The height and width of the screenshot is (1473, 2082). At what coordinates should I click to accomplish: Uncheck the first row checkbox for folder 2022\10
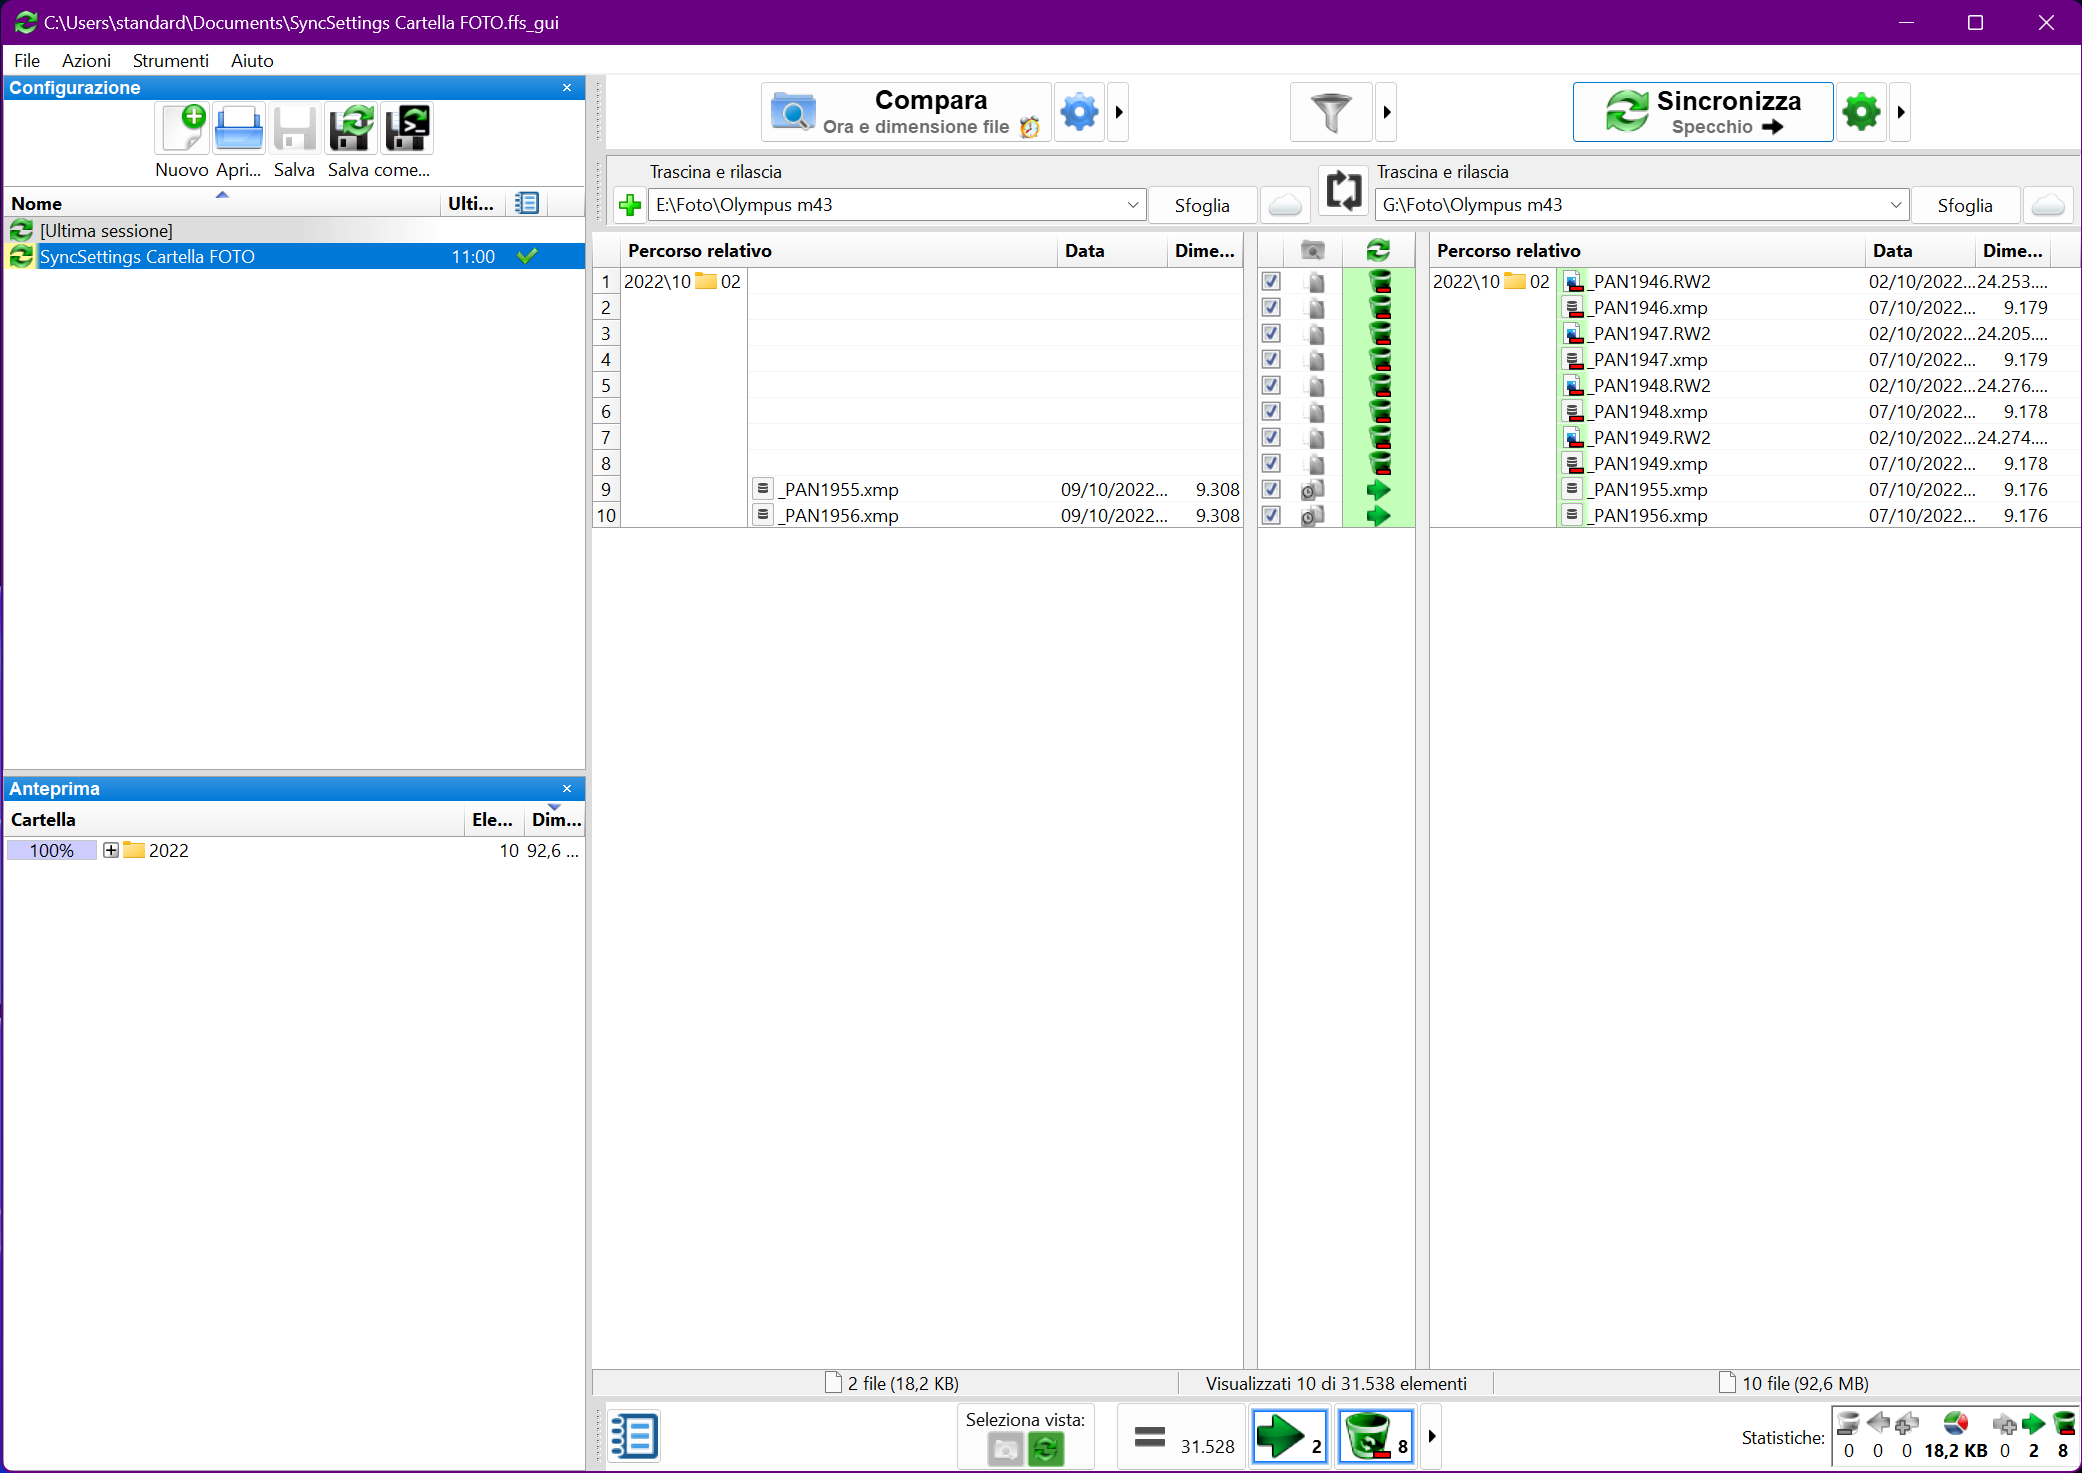click(x=1270, y=281)
